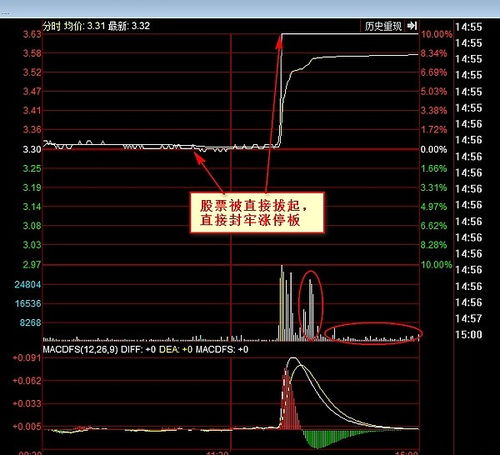Select the +0.033 MACD axis label
Screen dimensions: 500x455
(27, 404)
